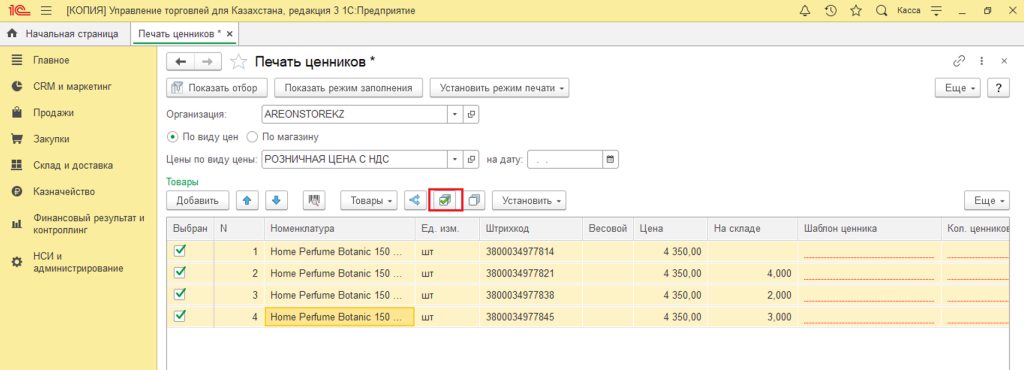
Task: Open favorites star icon in title bar
Action: click(856, 11)
